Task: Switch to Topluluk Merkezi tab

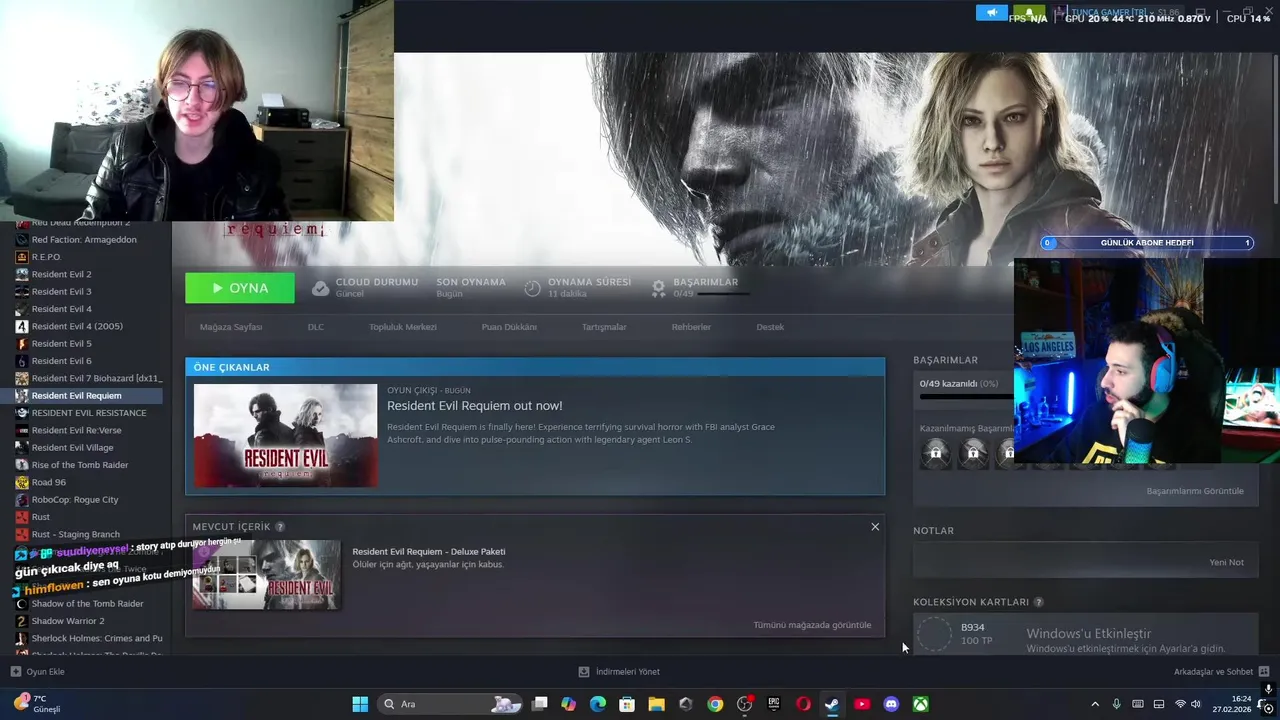Action: 403,327
